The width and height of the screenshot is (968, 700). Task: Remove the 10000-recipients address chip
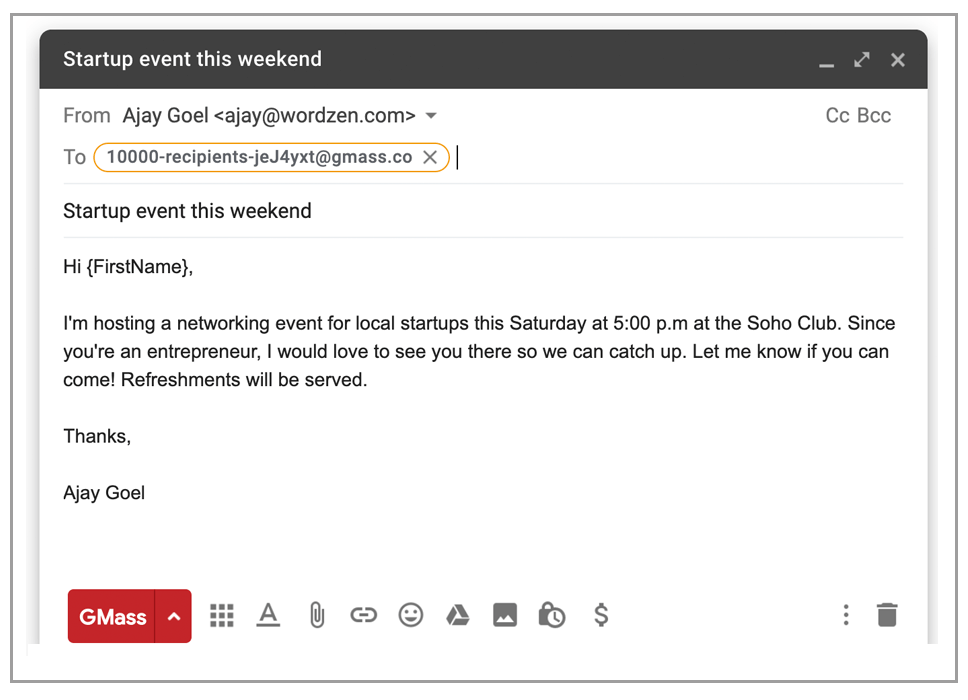(430, 157)
